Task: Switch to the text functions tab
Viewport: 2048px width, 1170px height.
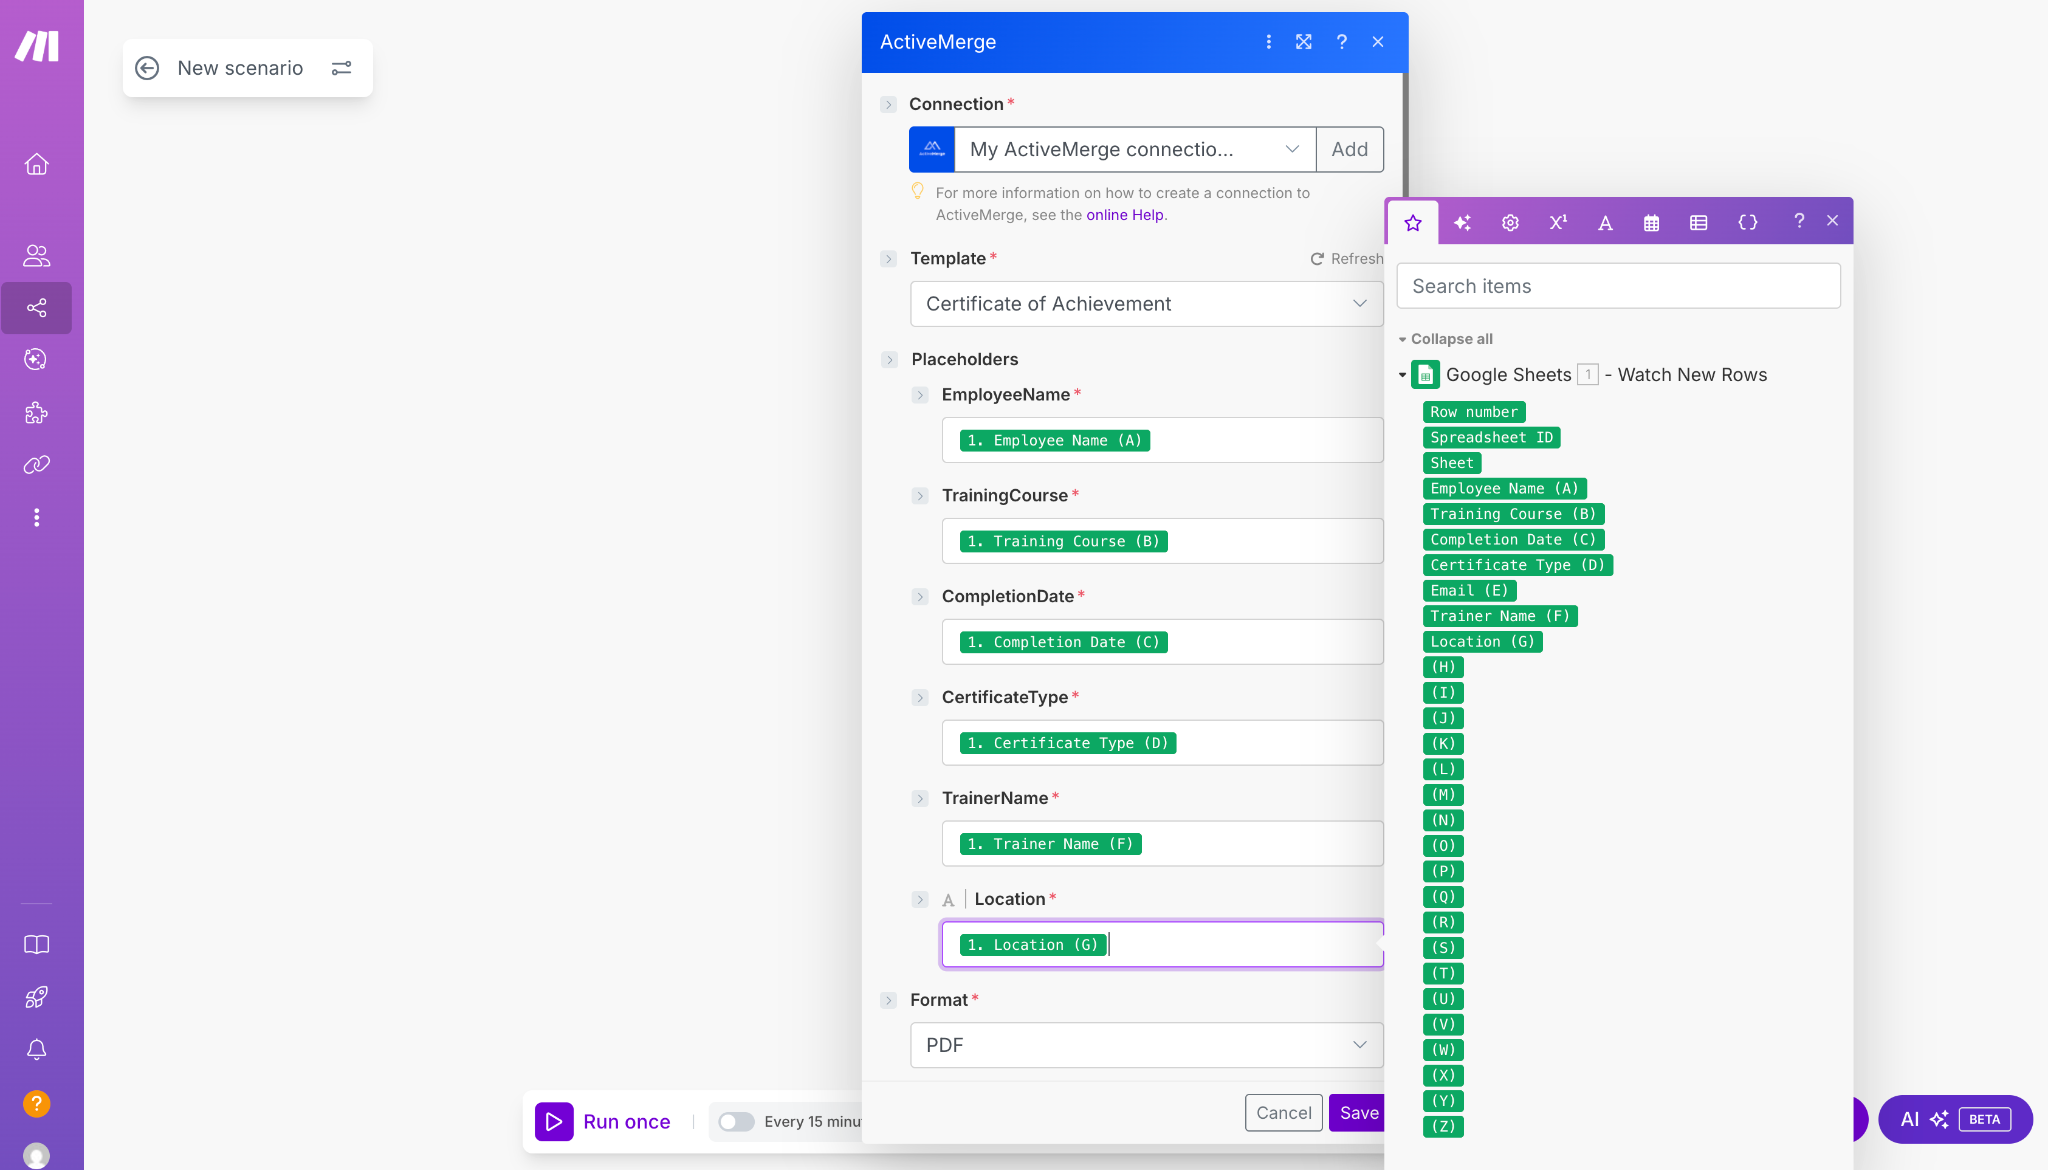Action: pyautogui.click(x=1604, y=222)
